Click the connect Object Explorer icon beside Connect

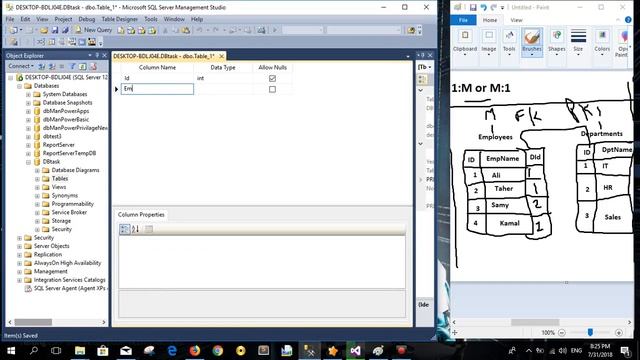tap(42, 66)
